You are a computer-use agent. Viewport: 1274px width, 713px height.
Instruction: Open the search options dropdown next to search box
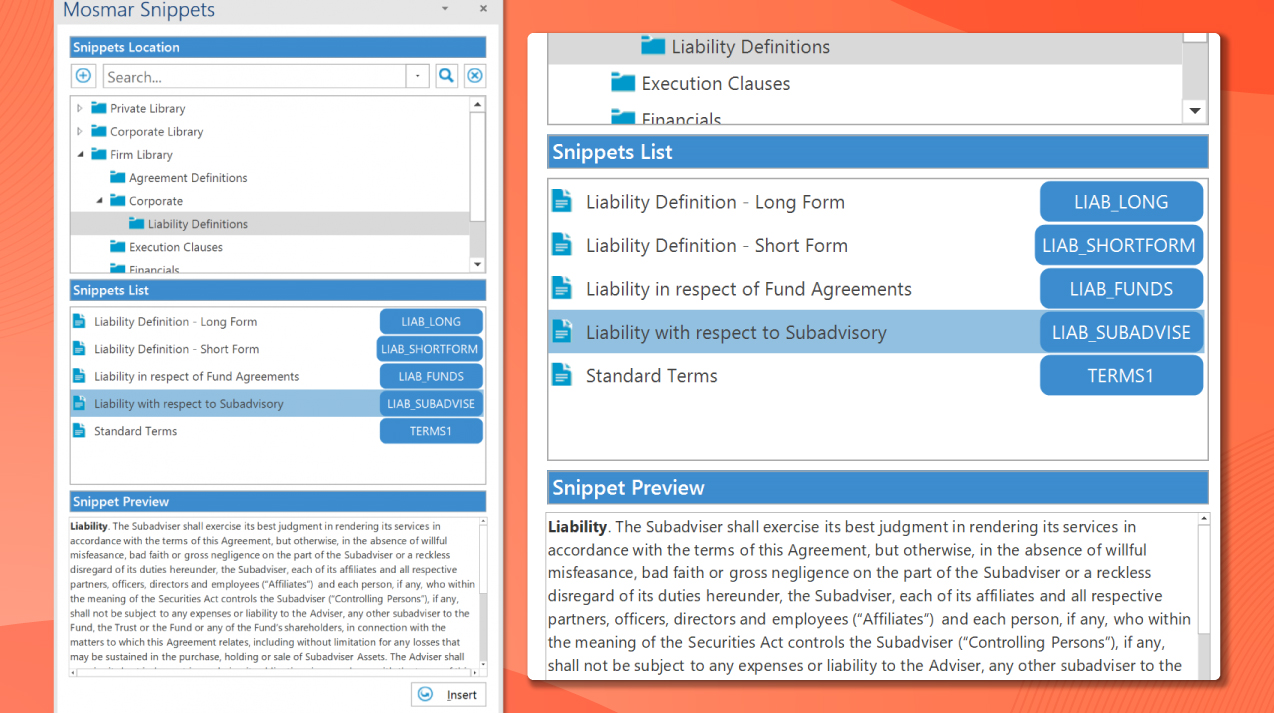click(x=417, y=76)
